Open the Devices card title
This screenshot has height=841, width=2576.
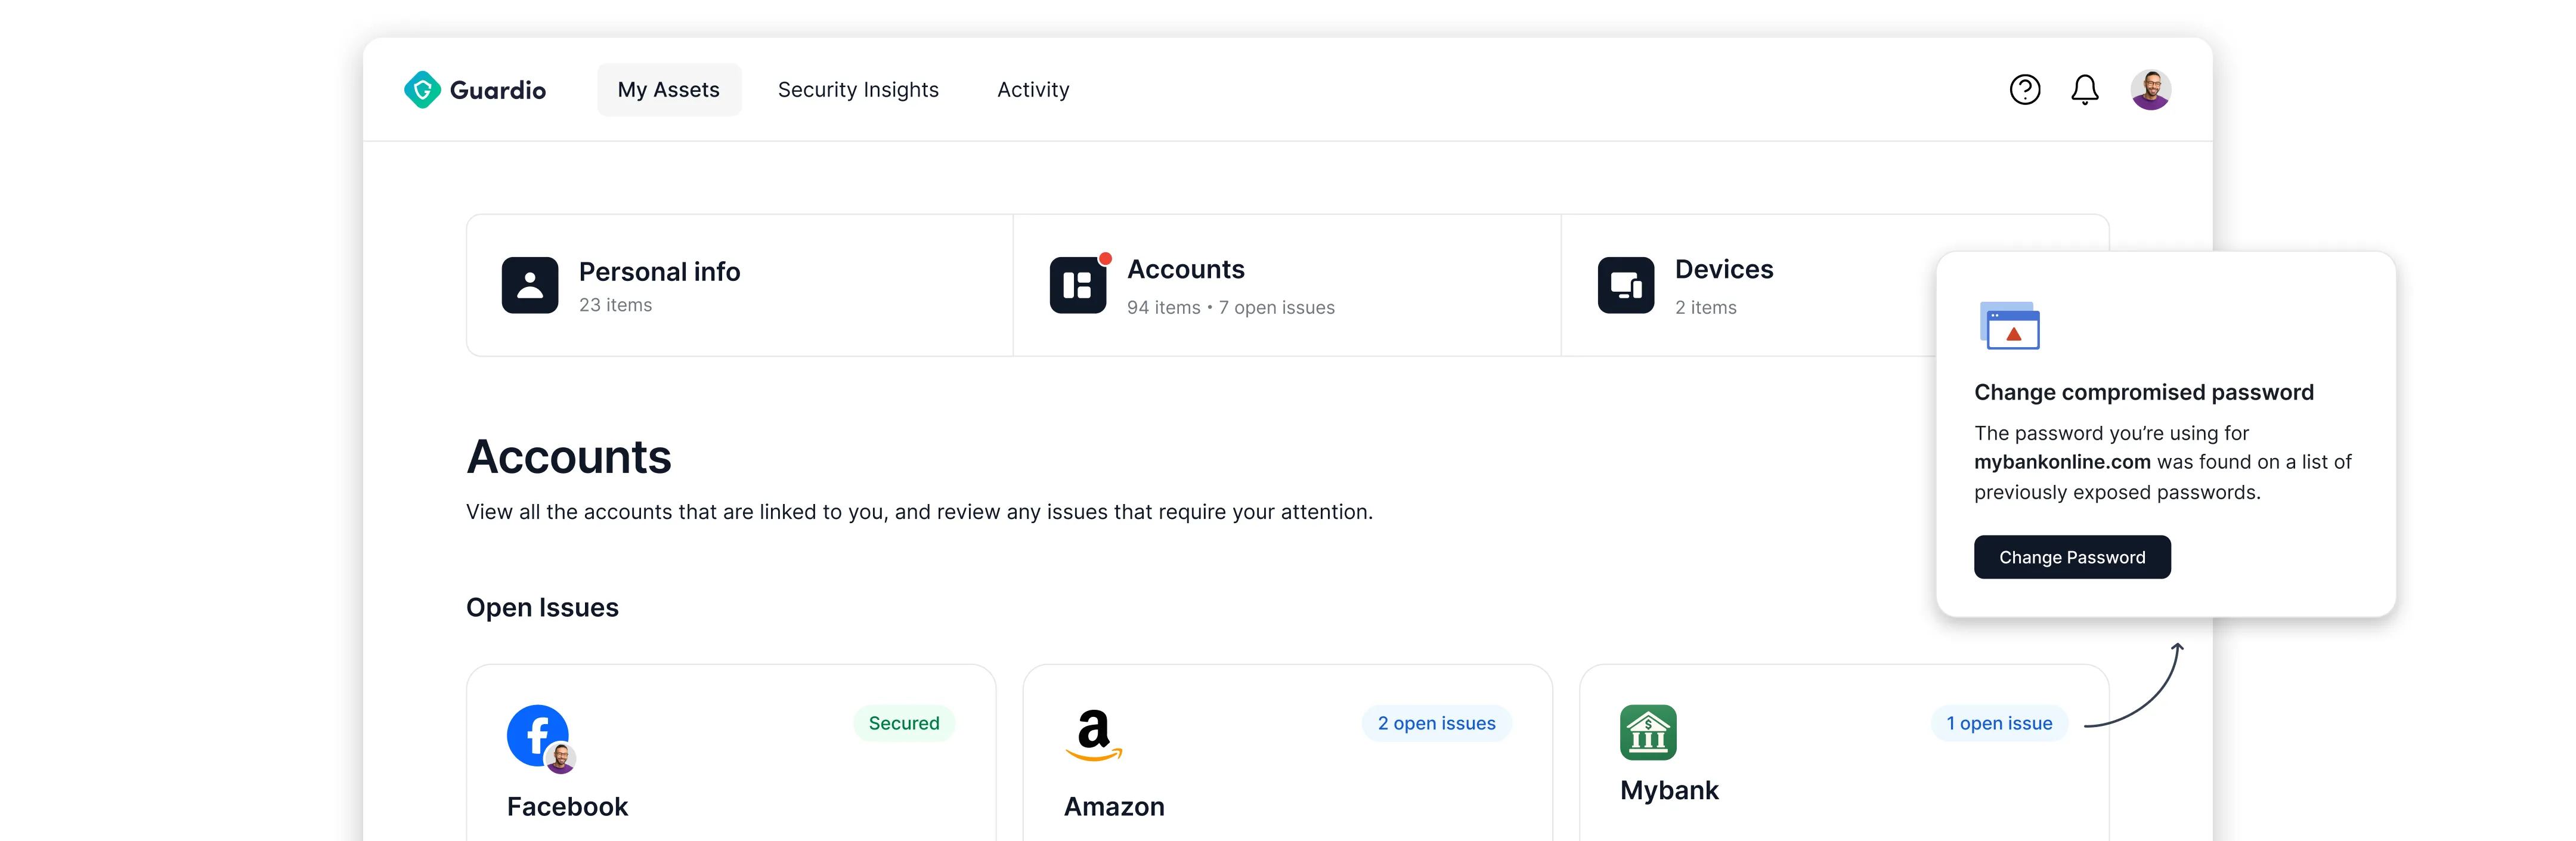(x=1724, y=269)
